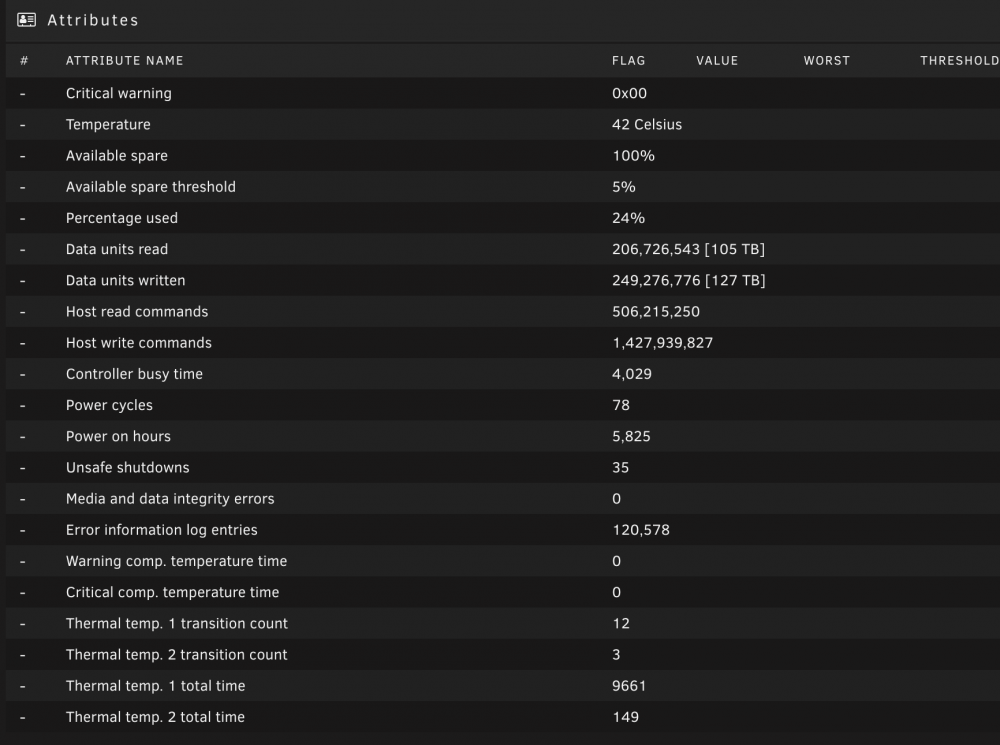Click the 120,578 error log value
The image size is (1000, 745).
coord(641,530)
